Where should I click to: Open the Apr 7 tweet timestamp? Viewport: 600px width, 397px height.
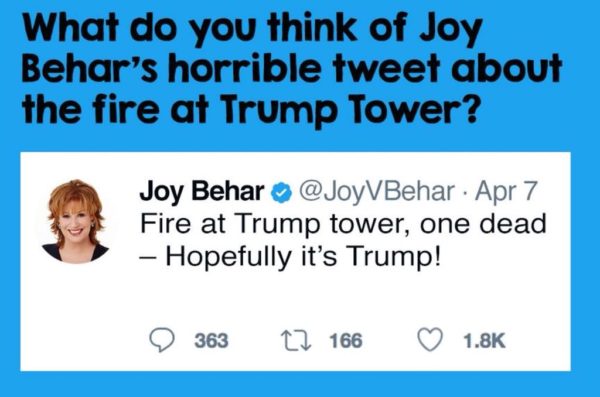click(x=506, y=192)
